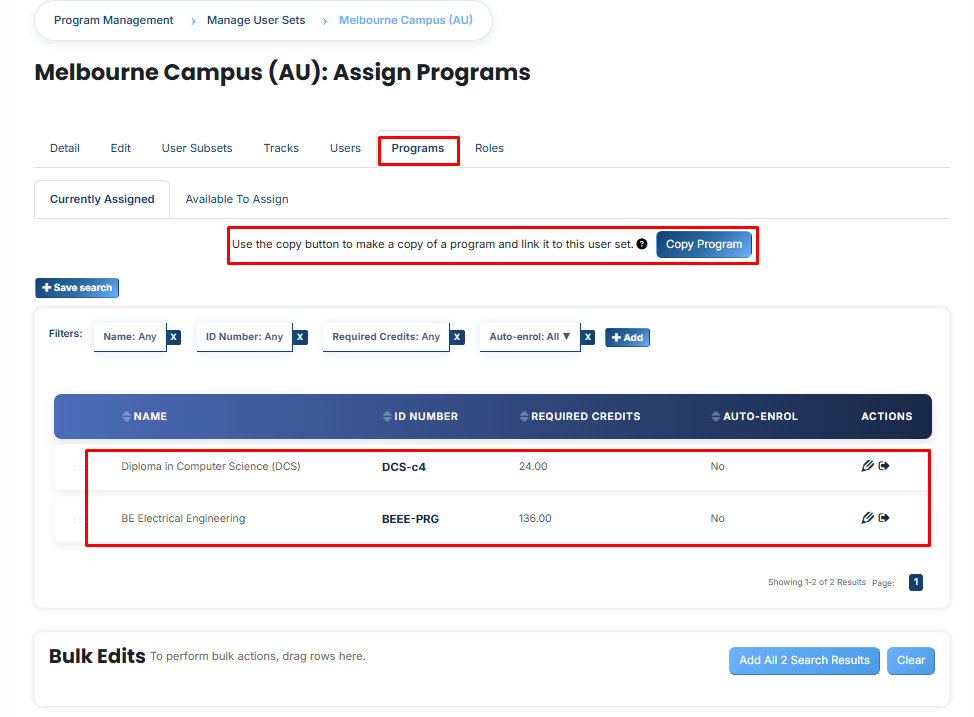This screenshot has height=717, width=974.
Task: Open the Roles tab
Action: click(489, 148)
